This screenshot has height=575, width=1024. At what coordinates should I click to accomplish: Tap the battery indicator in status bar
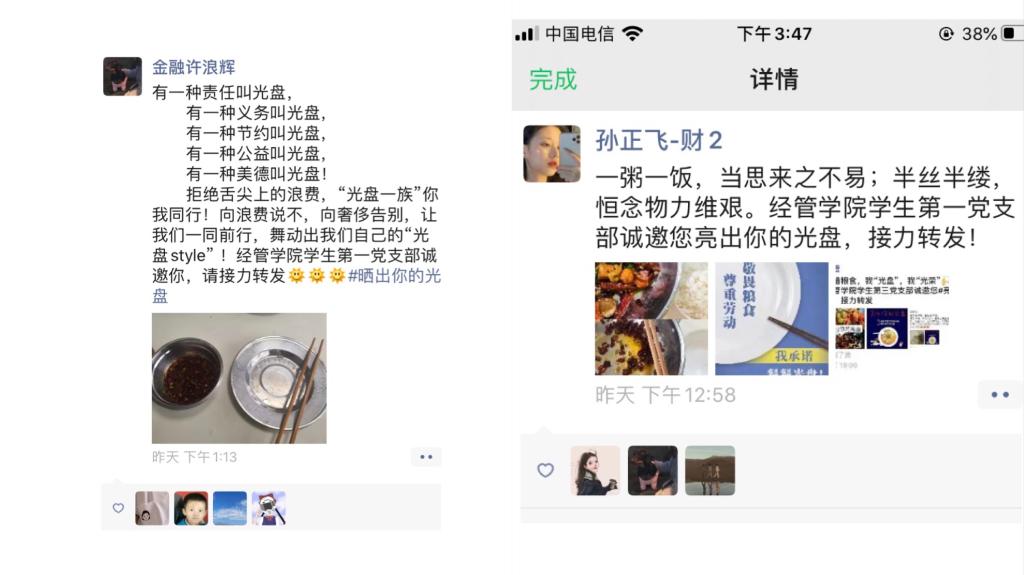[1009, 33]
